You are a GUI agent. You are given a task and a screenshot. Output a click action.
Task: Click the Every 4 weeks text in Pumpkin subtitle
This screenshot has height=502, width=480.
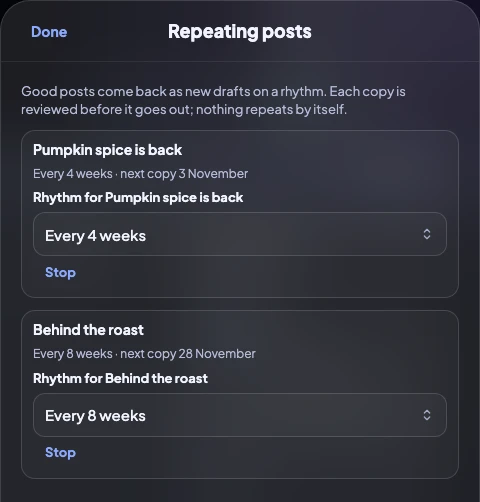pos(73,174)
